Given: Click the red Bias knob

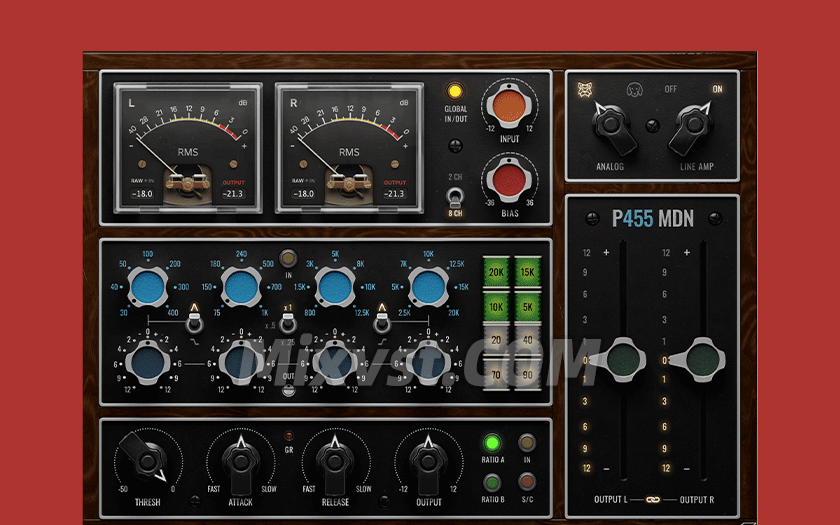Looking at the screenshot, I should (507, 181).
